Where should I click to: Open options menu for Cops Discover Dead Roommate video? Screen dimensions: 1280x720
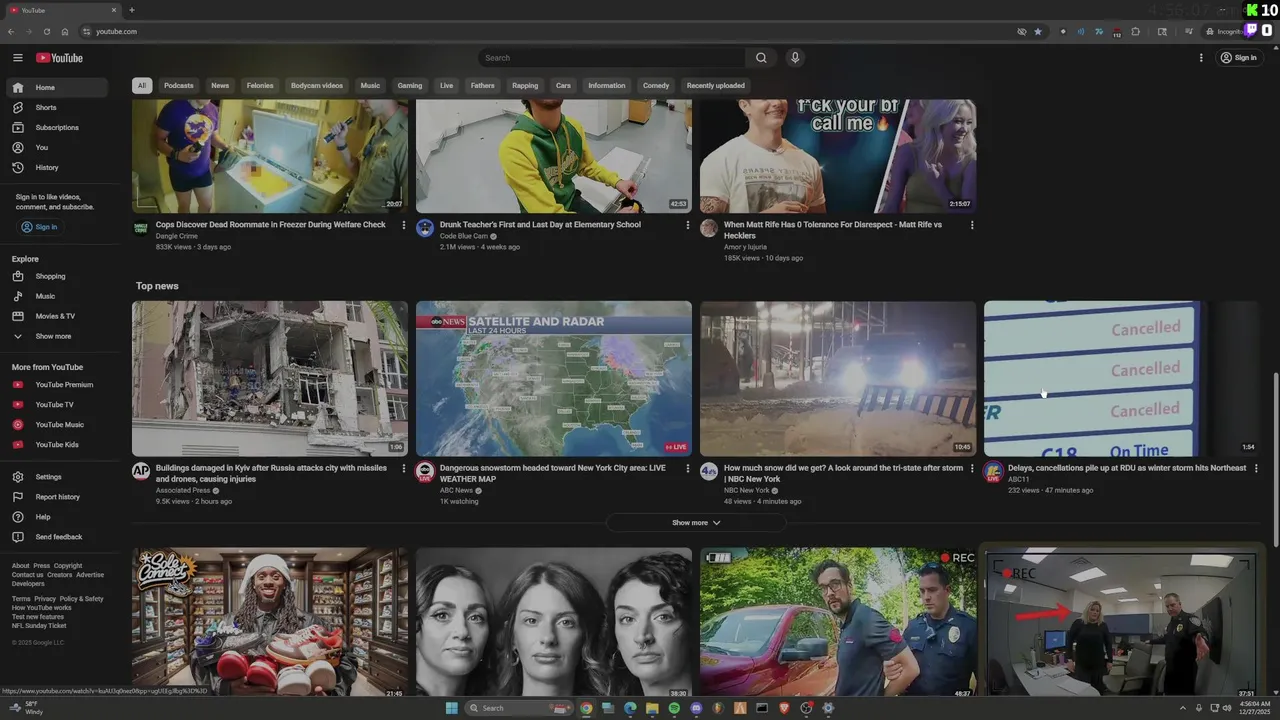tap(404, 226)
